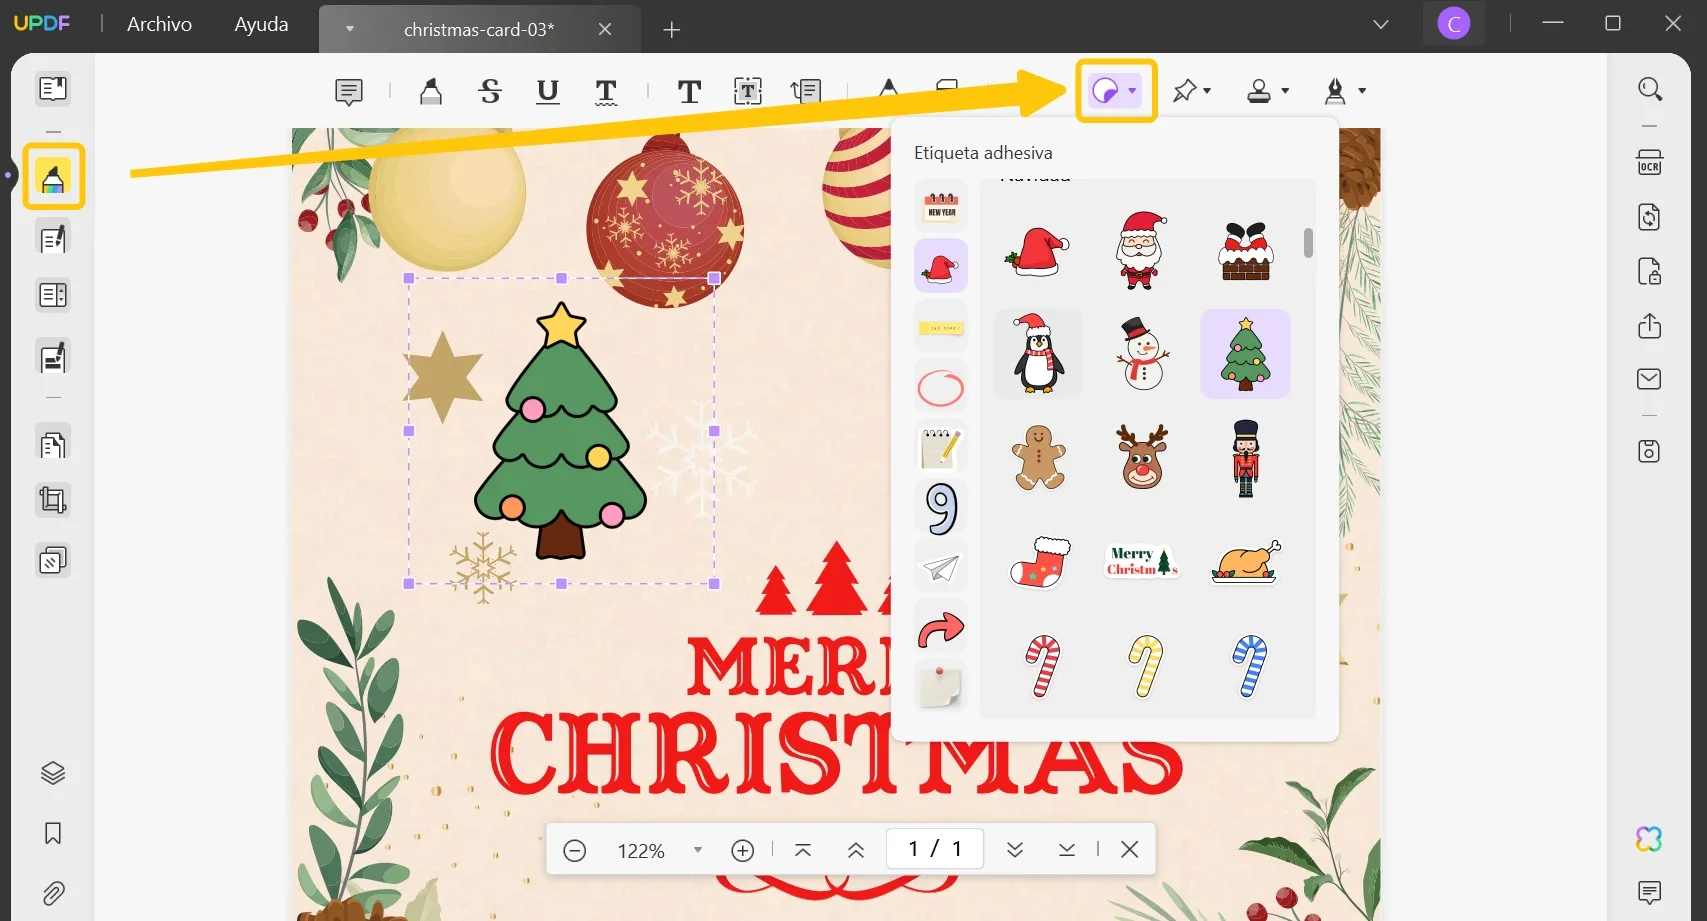Open the Crop pages tool
This screenshot has height=921, width=1707.
coord(53,500)
